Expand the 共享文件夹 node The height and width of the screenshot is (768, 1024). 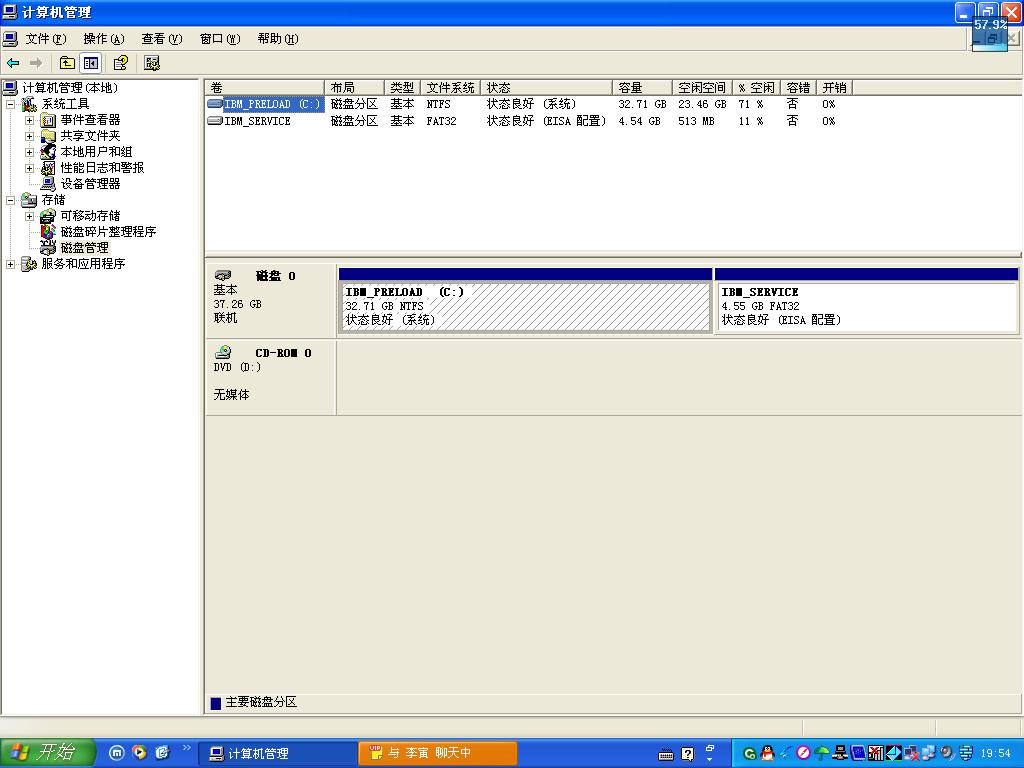[29, 136]
